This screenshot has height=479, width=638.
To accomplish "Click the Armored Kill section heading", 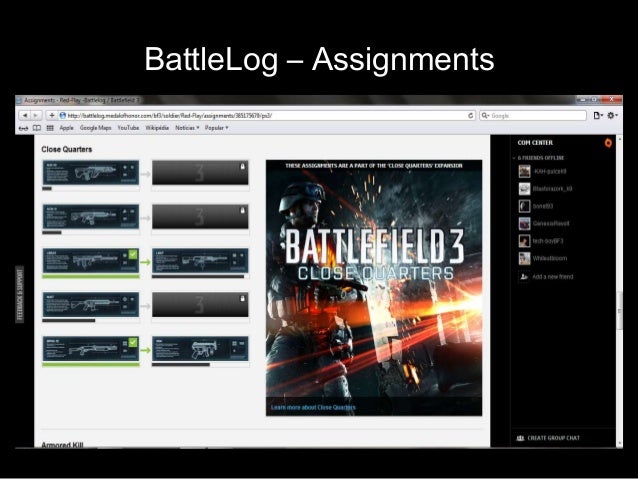I will pyautogui.click(x=62, y=445).
